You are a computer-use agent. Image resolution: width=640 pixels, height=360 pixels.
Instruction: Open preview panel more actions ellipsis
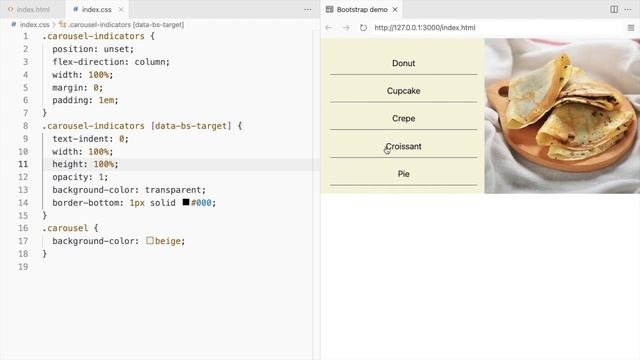point(628,9)
